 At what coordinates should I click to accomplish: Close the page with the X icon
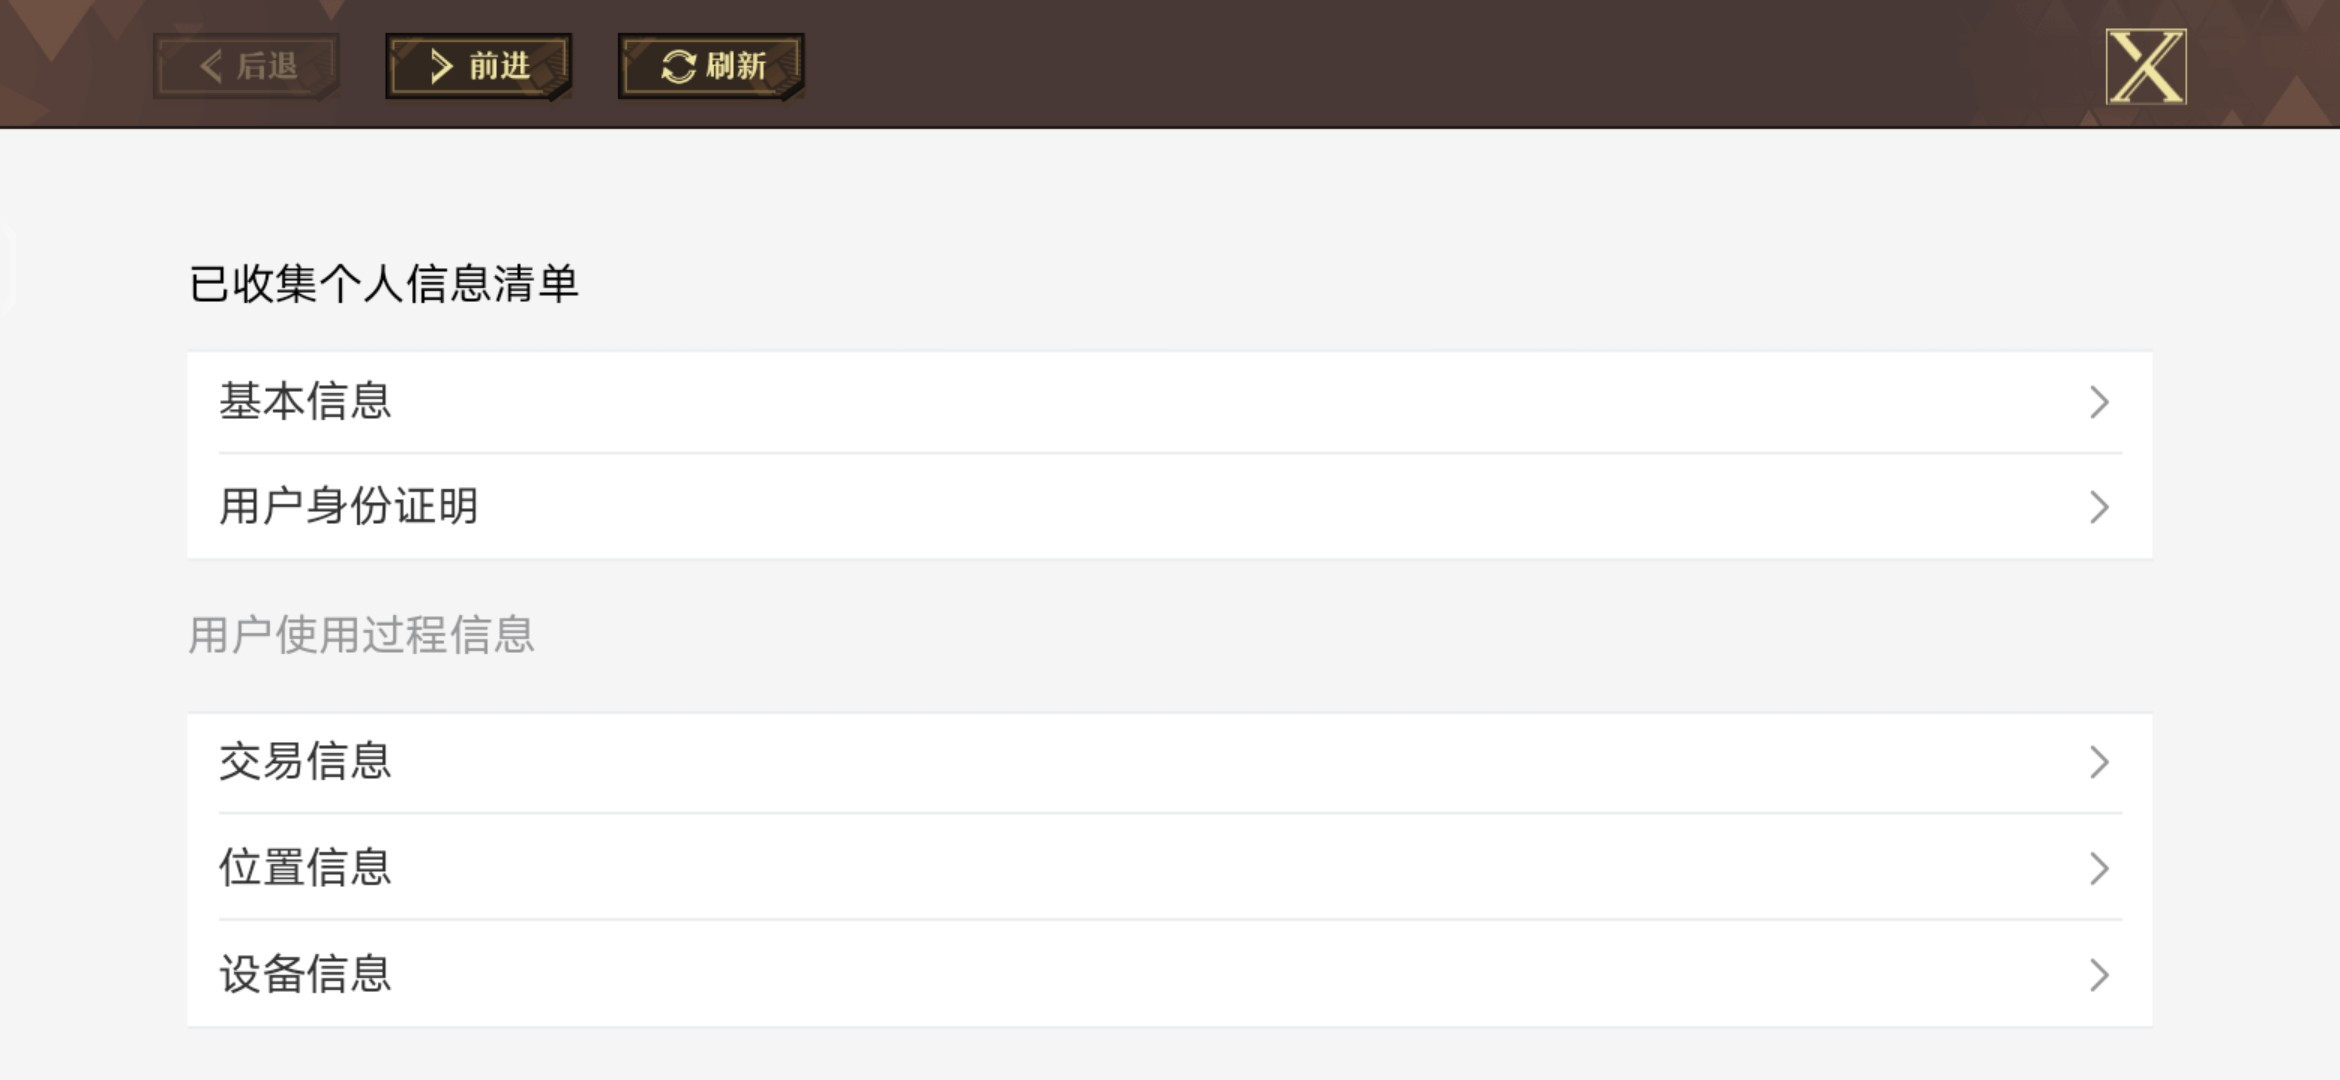(2146, 67)
